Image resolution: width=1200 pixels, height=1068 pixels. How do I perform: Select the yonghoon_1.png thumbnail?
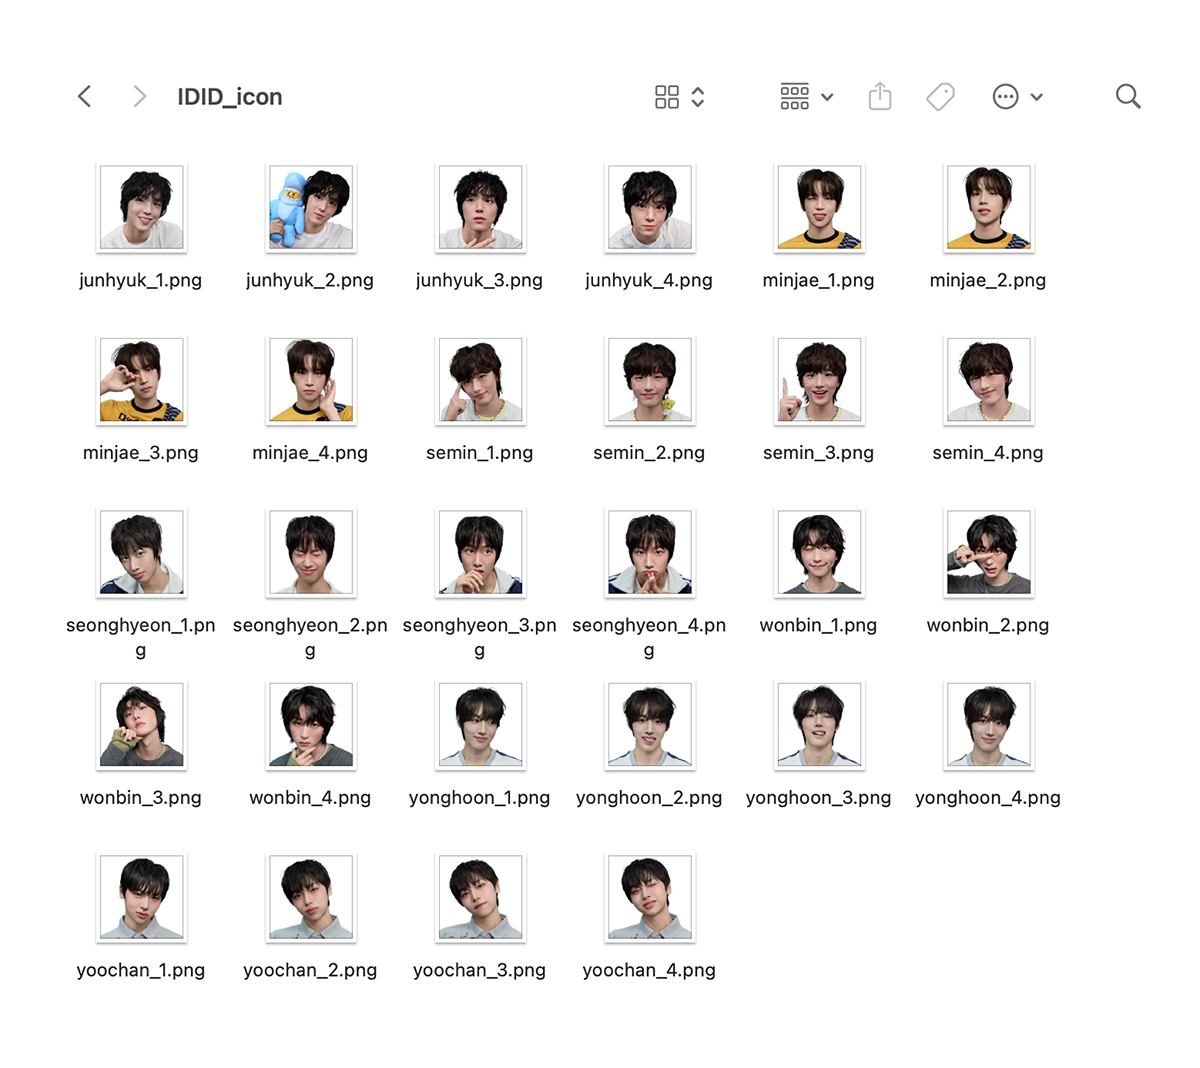480,726
